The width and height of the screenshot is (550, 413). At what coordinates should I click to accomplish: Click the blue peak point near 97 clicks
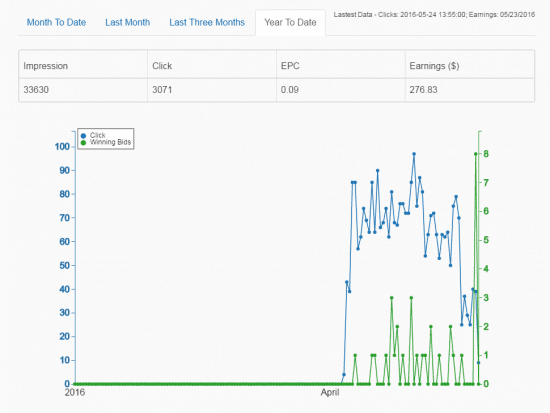coord(414,154)
